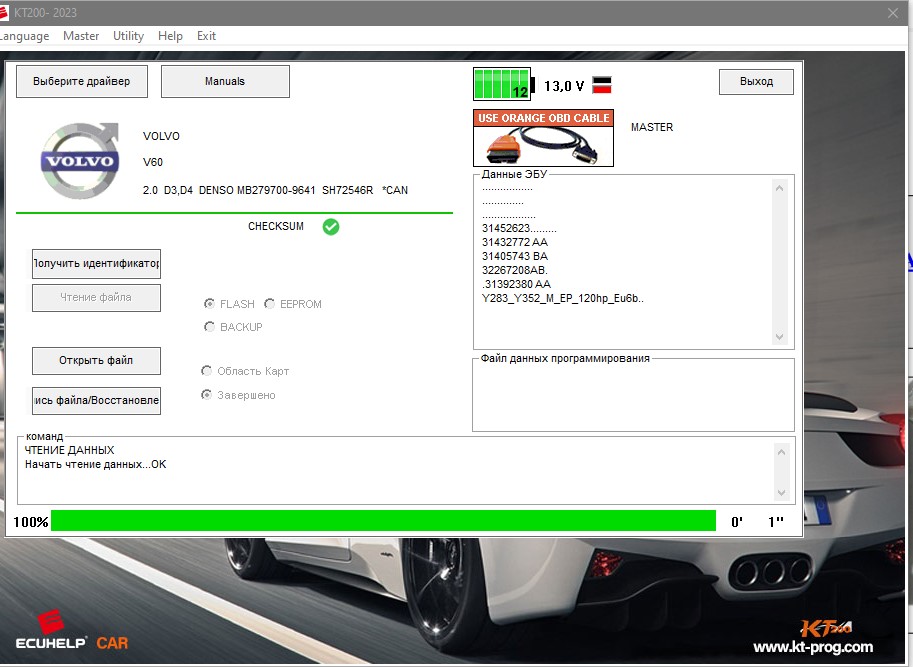Click the KT200 app icon in title bar
The width and height of the screenshot is (913, 667).
tap(5, 12)
